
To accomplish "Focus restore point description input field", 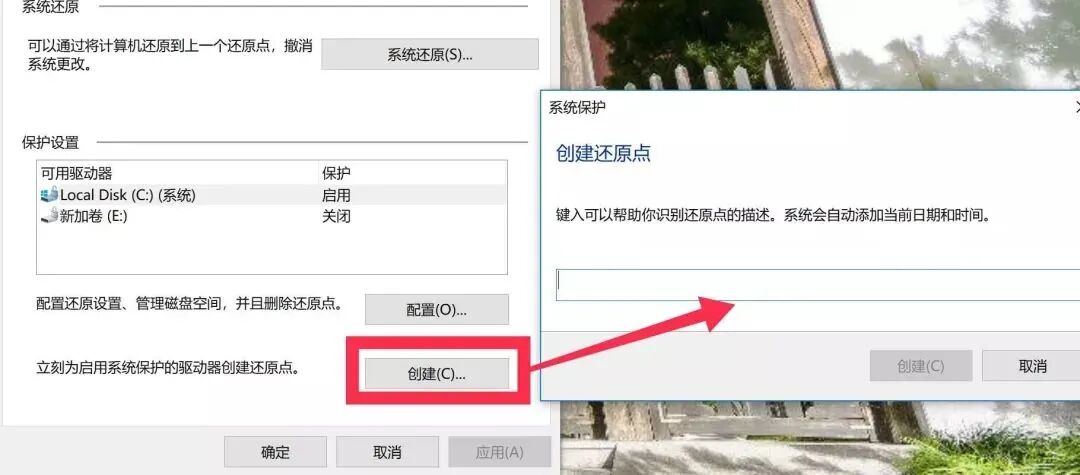I will tap(818, 284).
